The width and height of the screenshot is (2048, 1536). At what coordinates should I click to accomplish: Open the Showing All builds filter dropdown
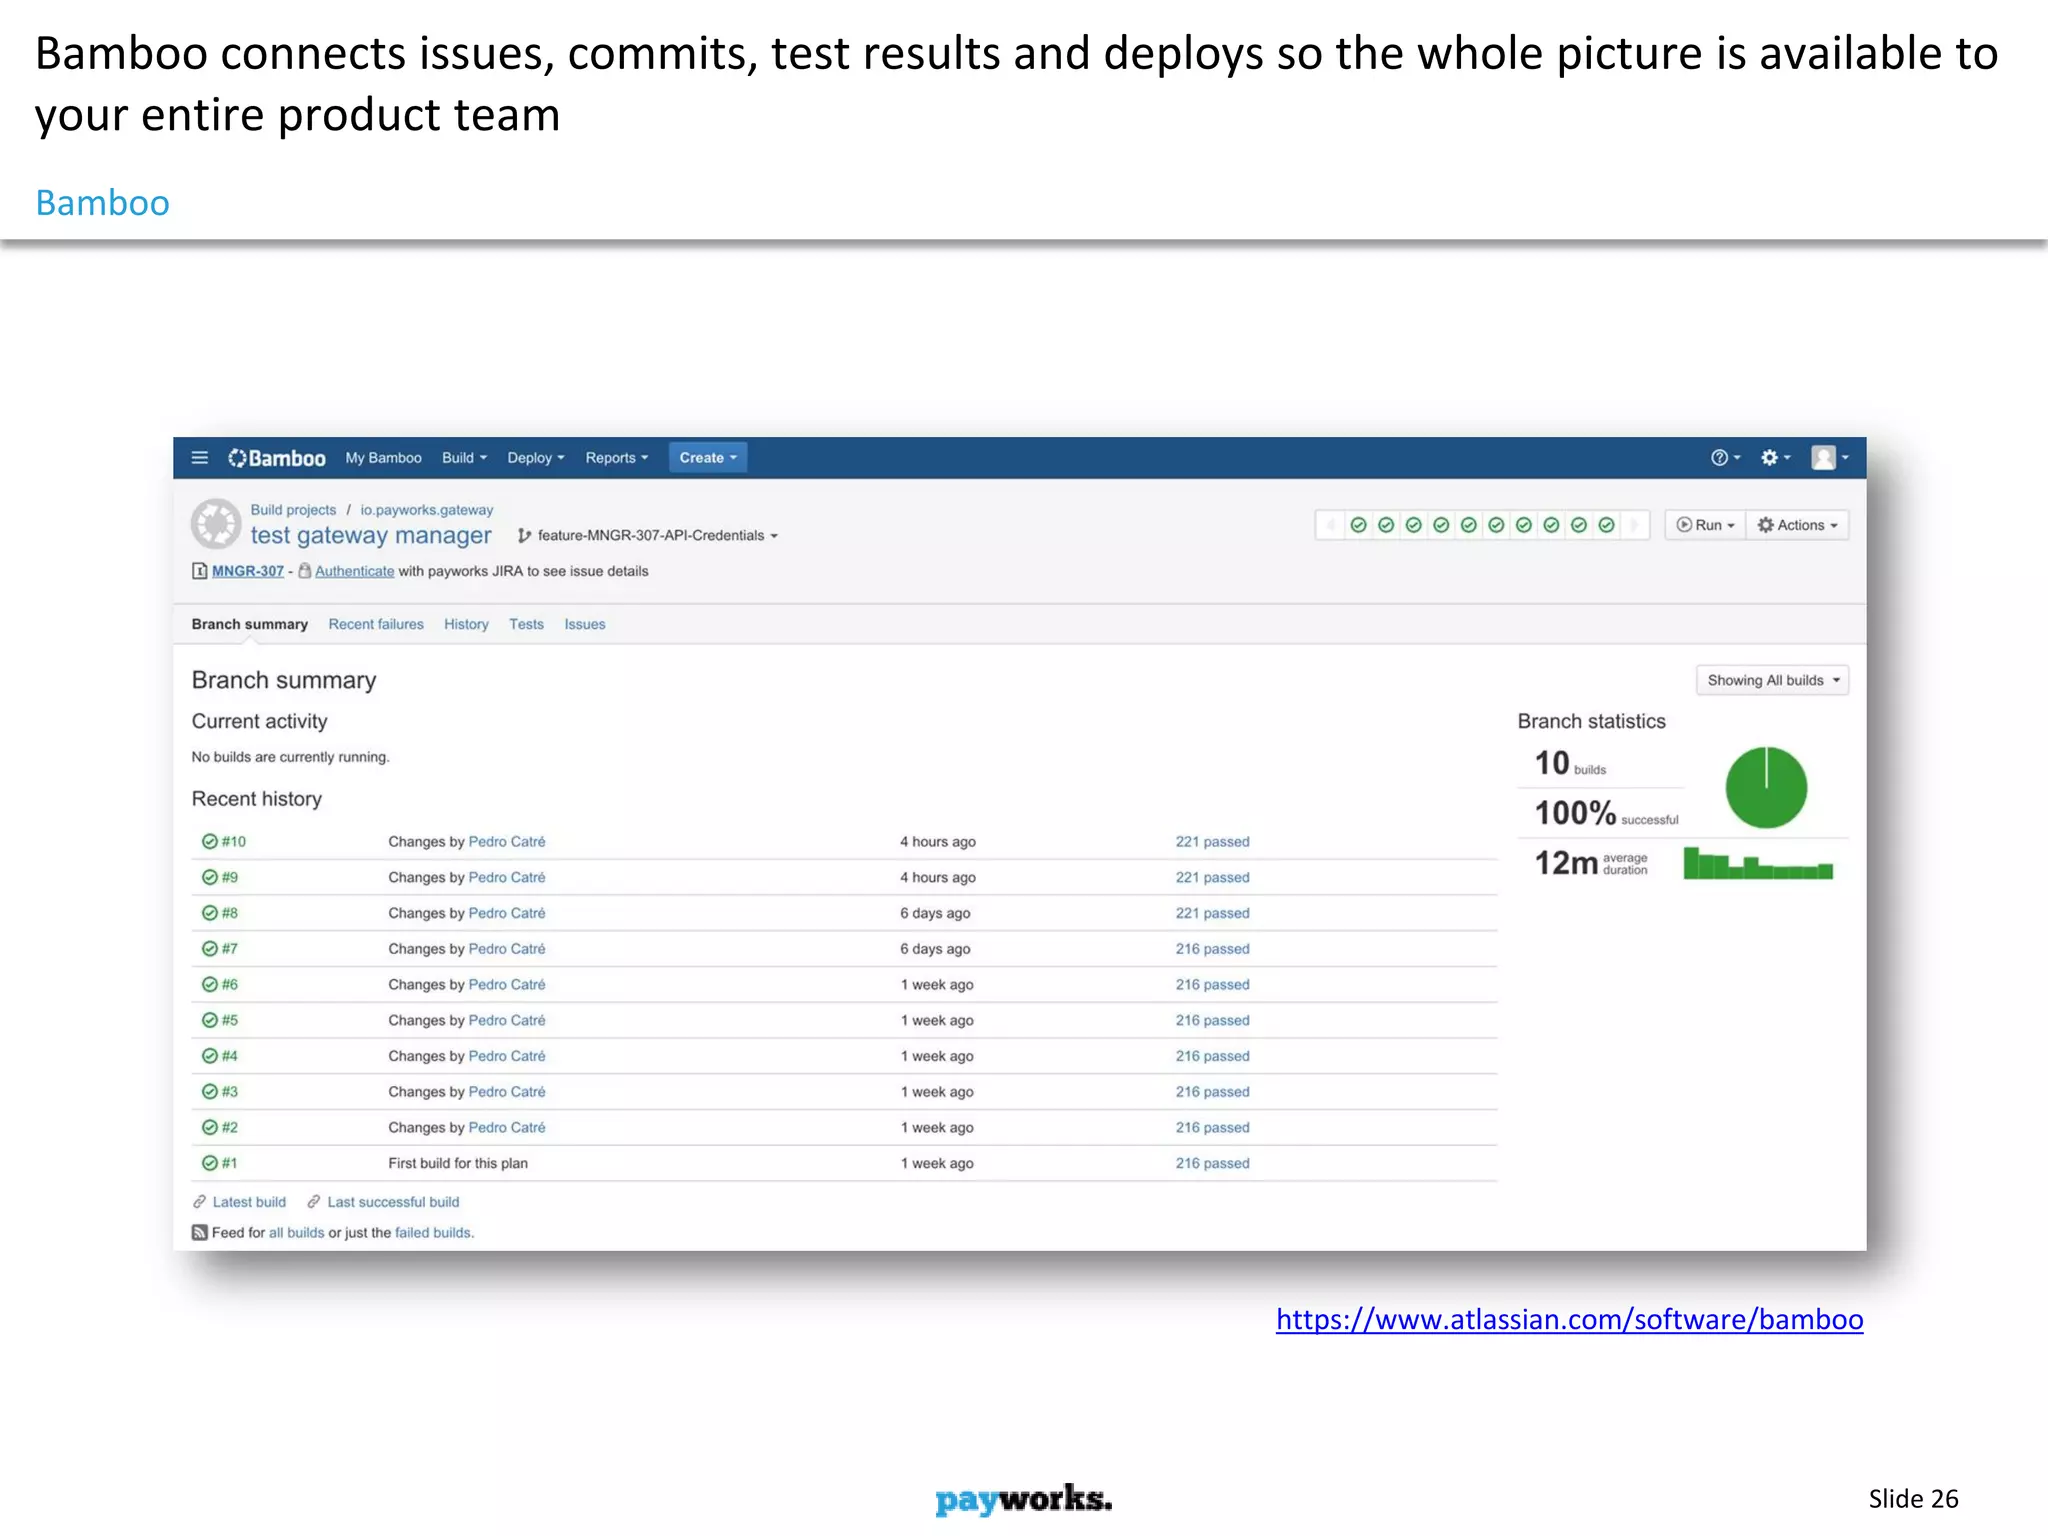[1773, 681]
